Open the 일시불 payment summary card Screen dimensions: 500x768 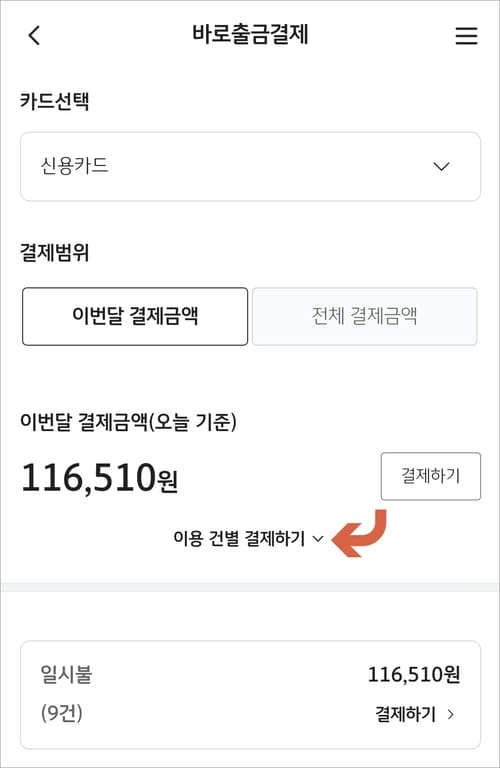(x=250, y=695)
